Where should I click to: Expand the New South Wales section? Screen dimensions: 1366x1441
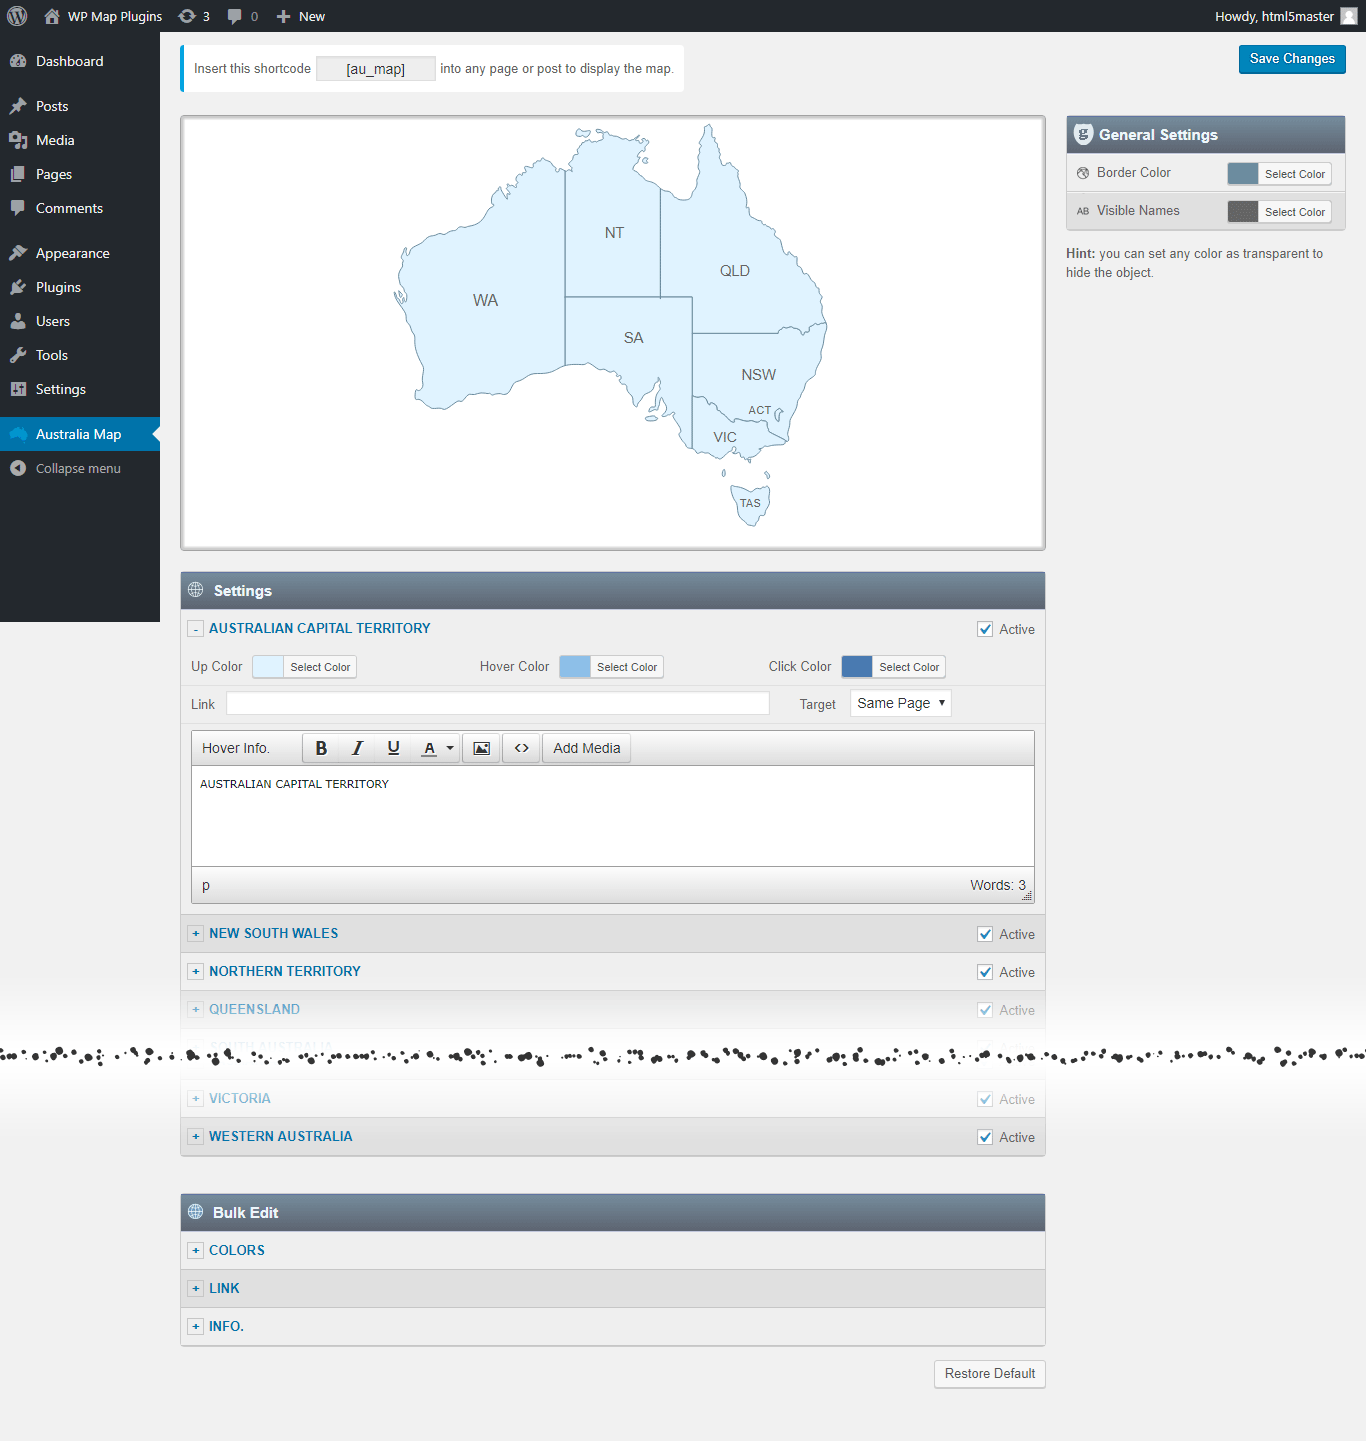tap(196, 934)
